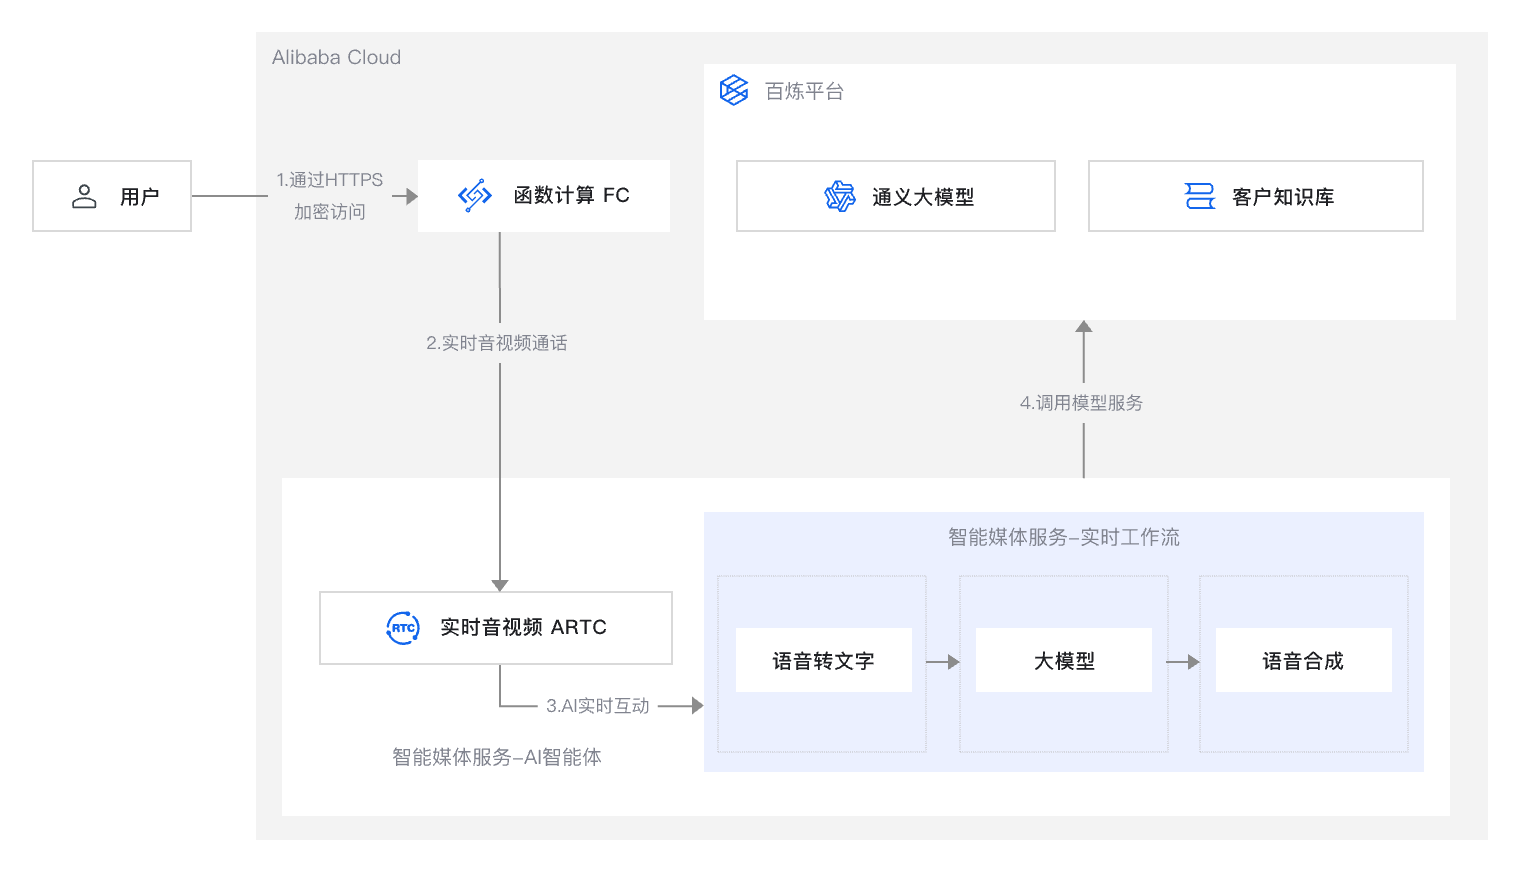Click the 3.AI实时互动 label
1520x872 pixels.
[597, 706]
